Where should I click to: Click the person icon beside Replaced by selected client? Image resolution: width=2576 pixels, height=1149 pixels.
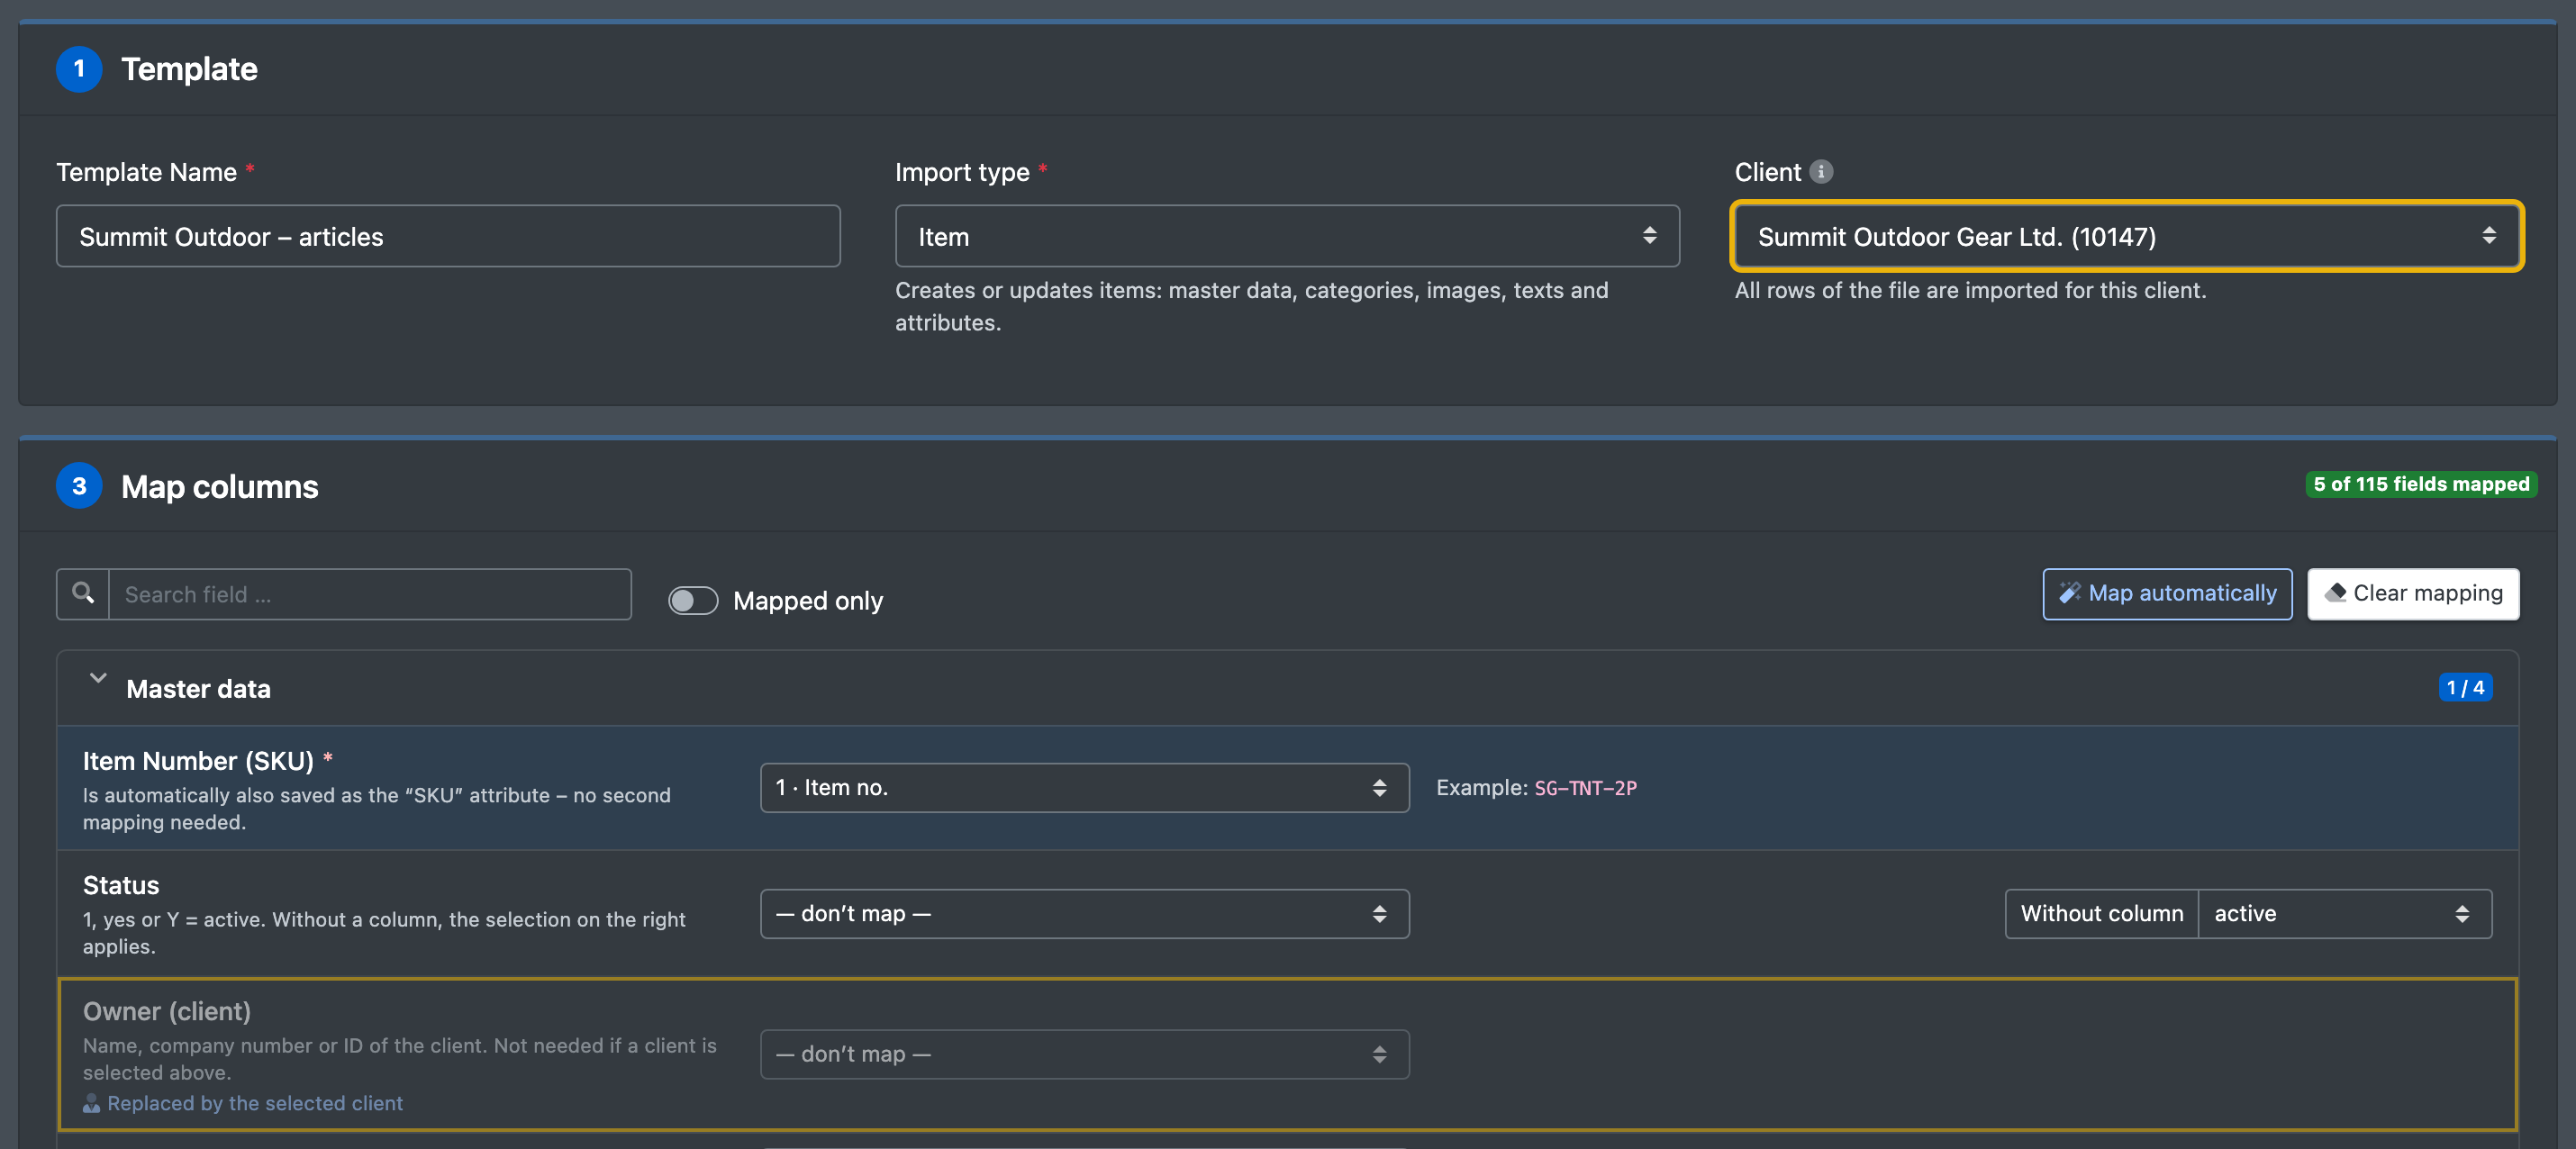[x=91, y=1103]
